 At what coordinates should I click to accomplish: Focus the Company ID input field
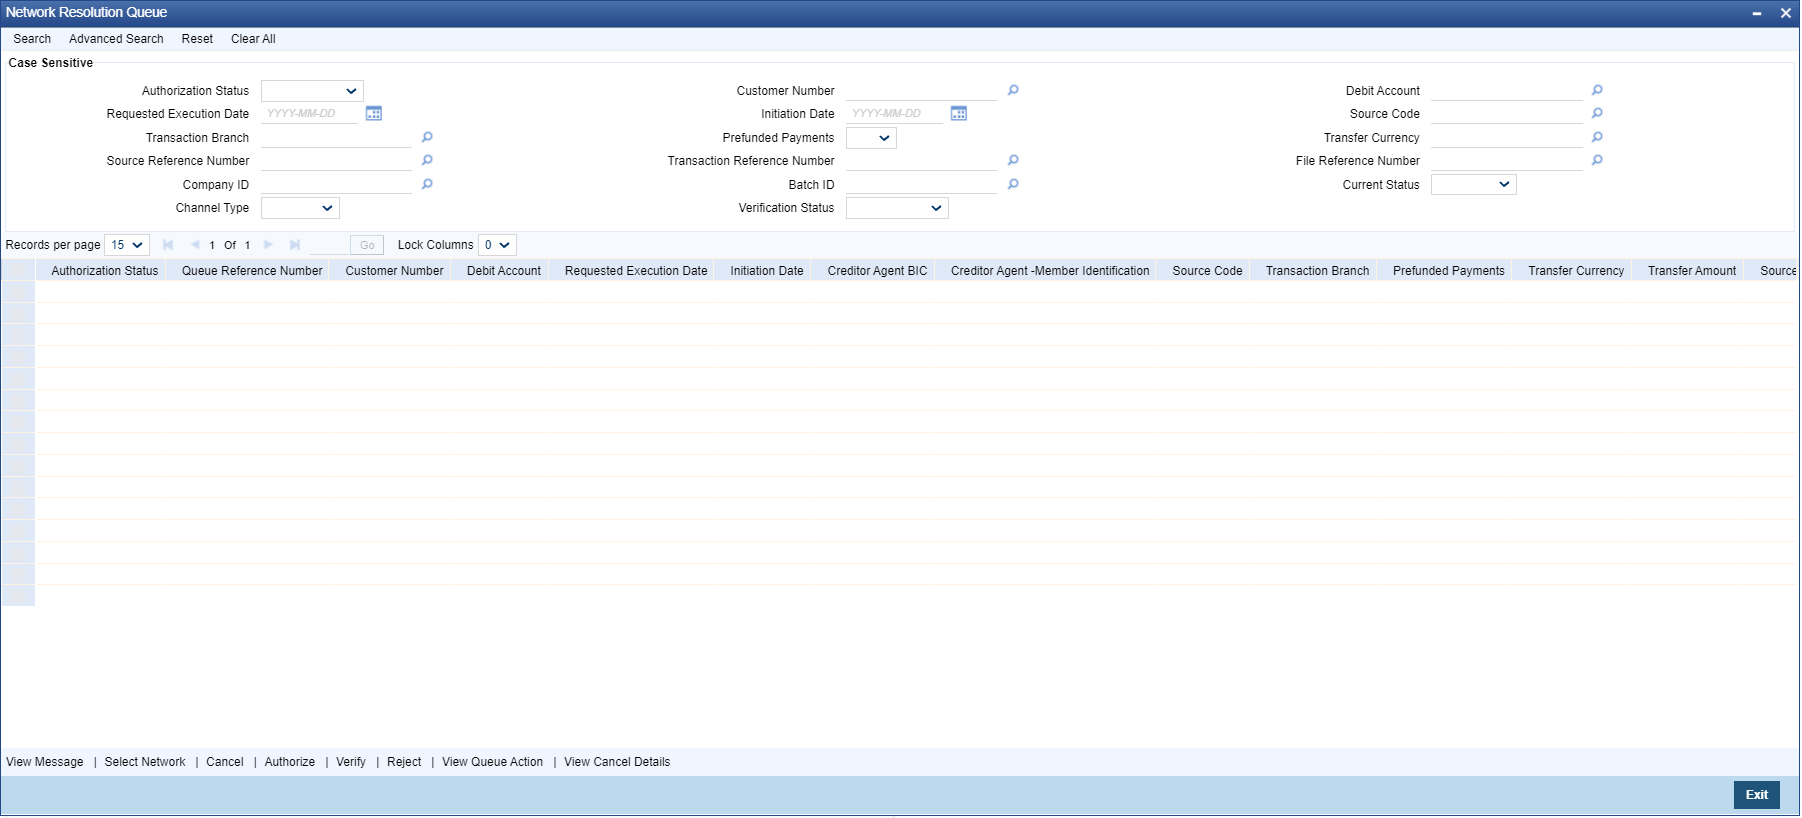pyautogui.click(x=336, y=185)
